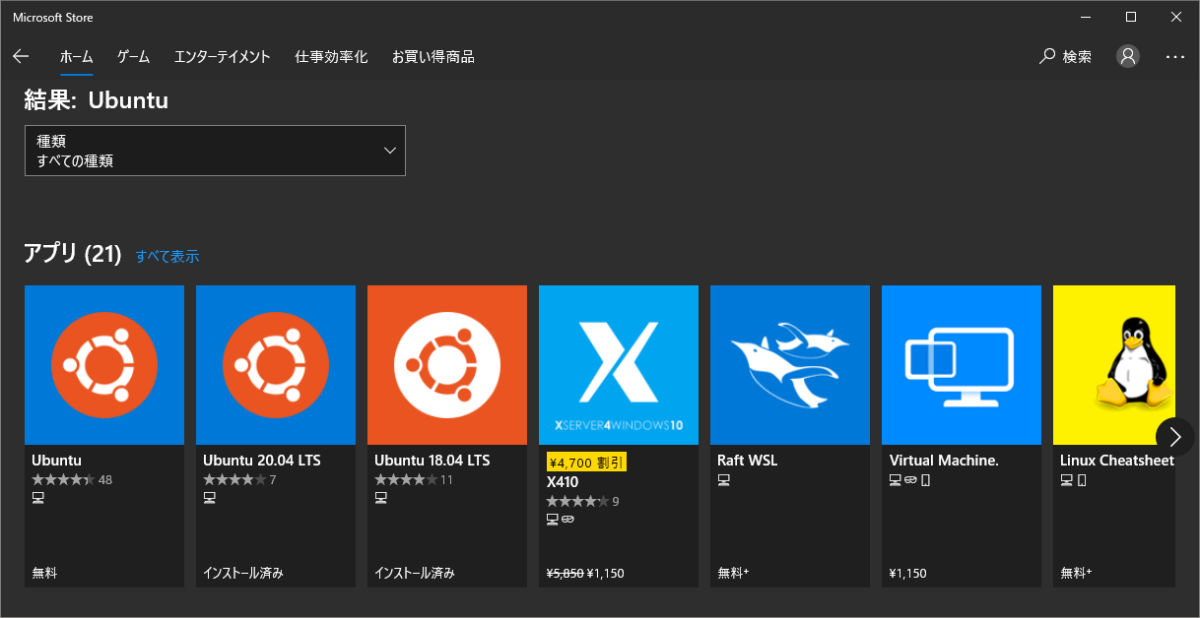The width and height of the screenshot is (1200, 618).
Task: Click the アプリ (21) section heading
Action: coord(73,254)
